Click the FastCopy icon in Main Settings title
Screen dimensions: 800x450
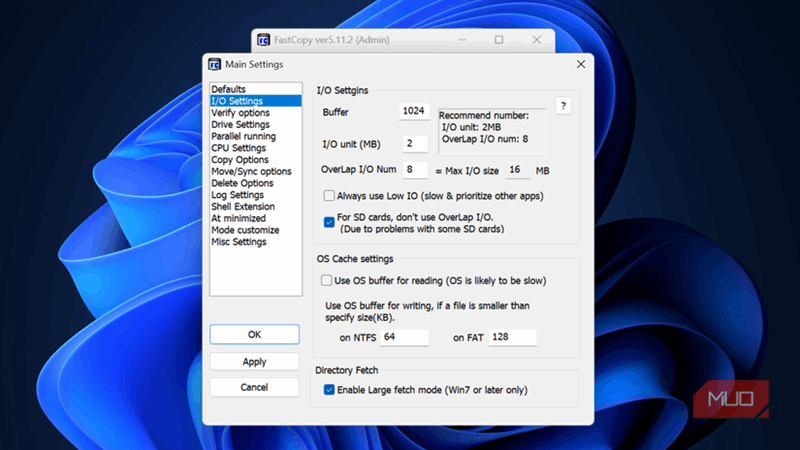coord(214,64)
